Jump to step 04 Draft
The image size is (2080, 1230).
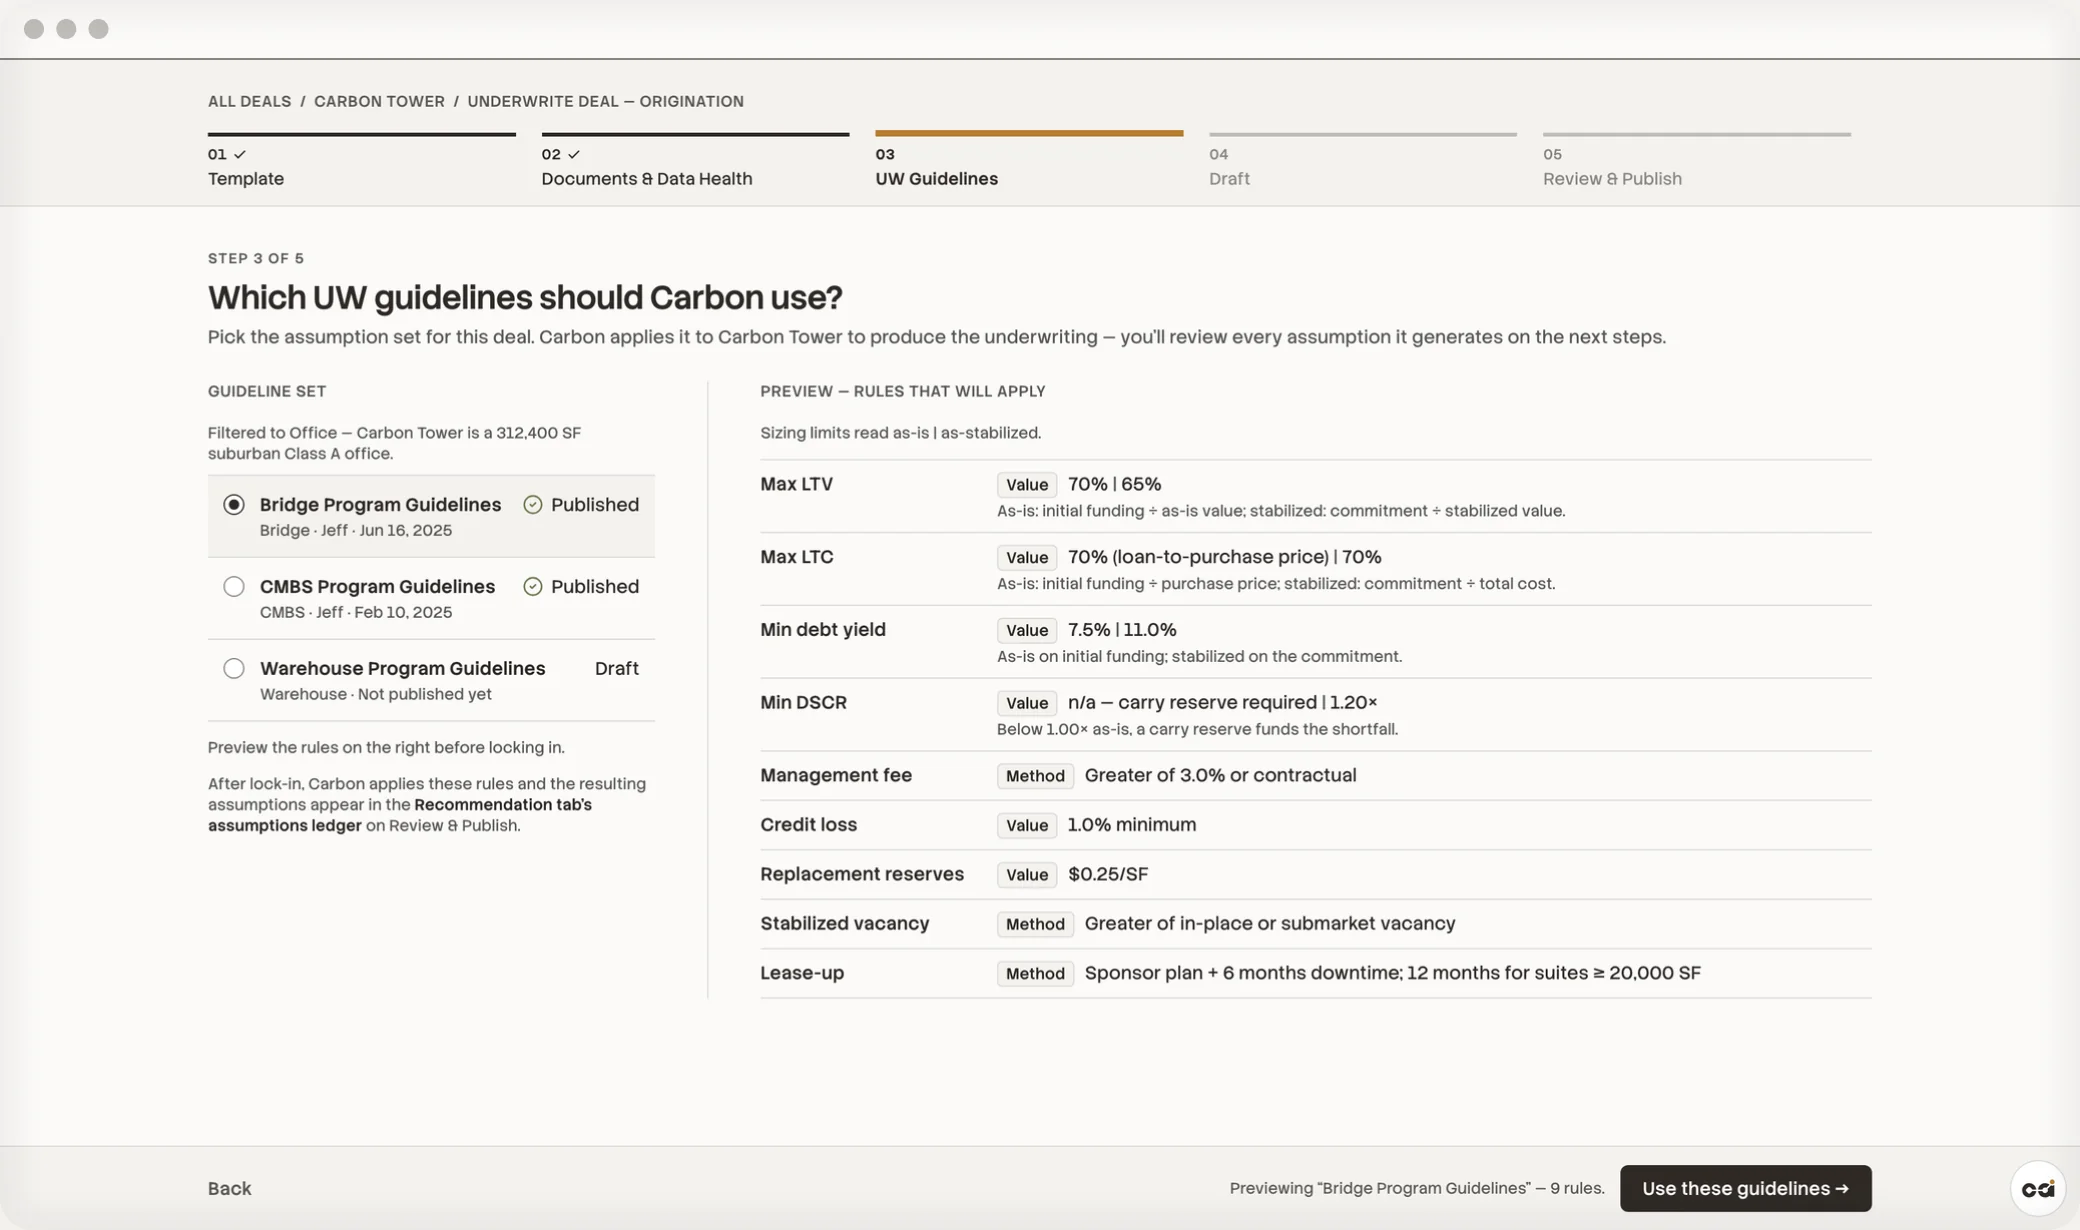[1363, 162]
